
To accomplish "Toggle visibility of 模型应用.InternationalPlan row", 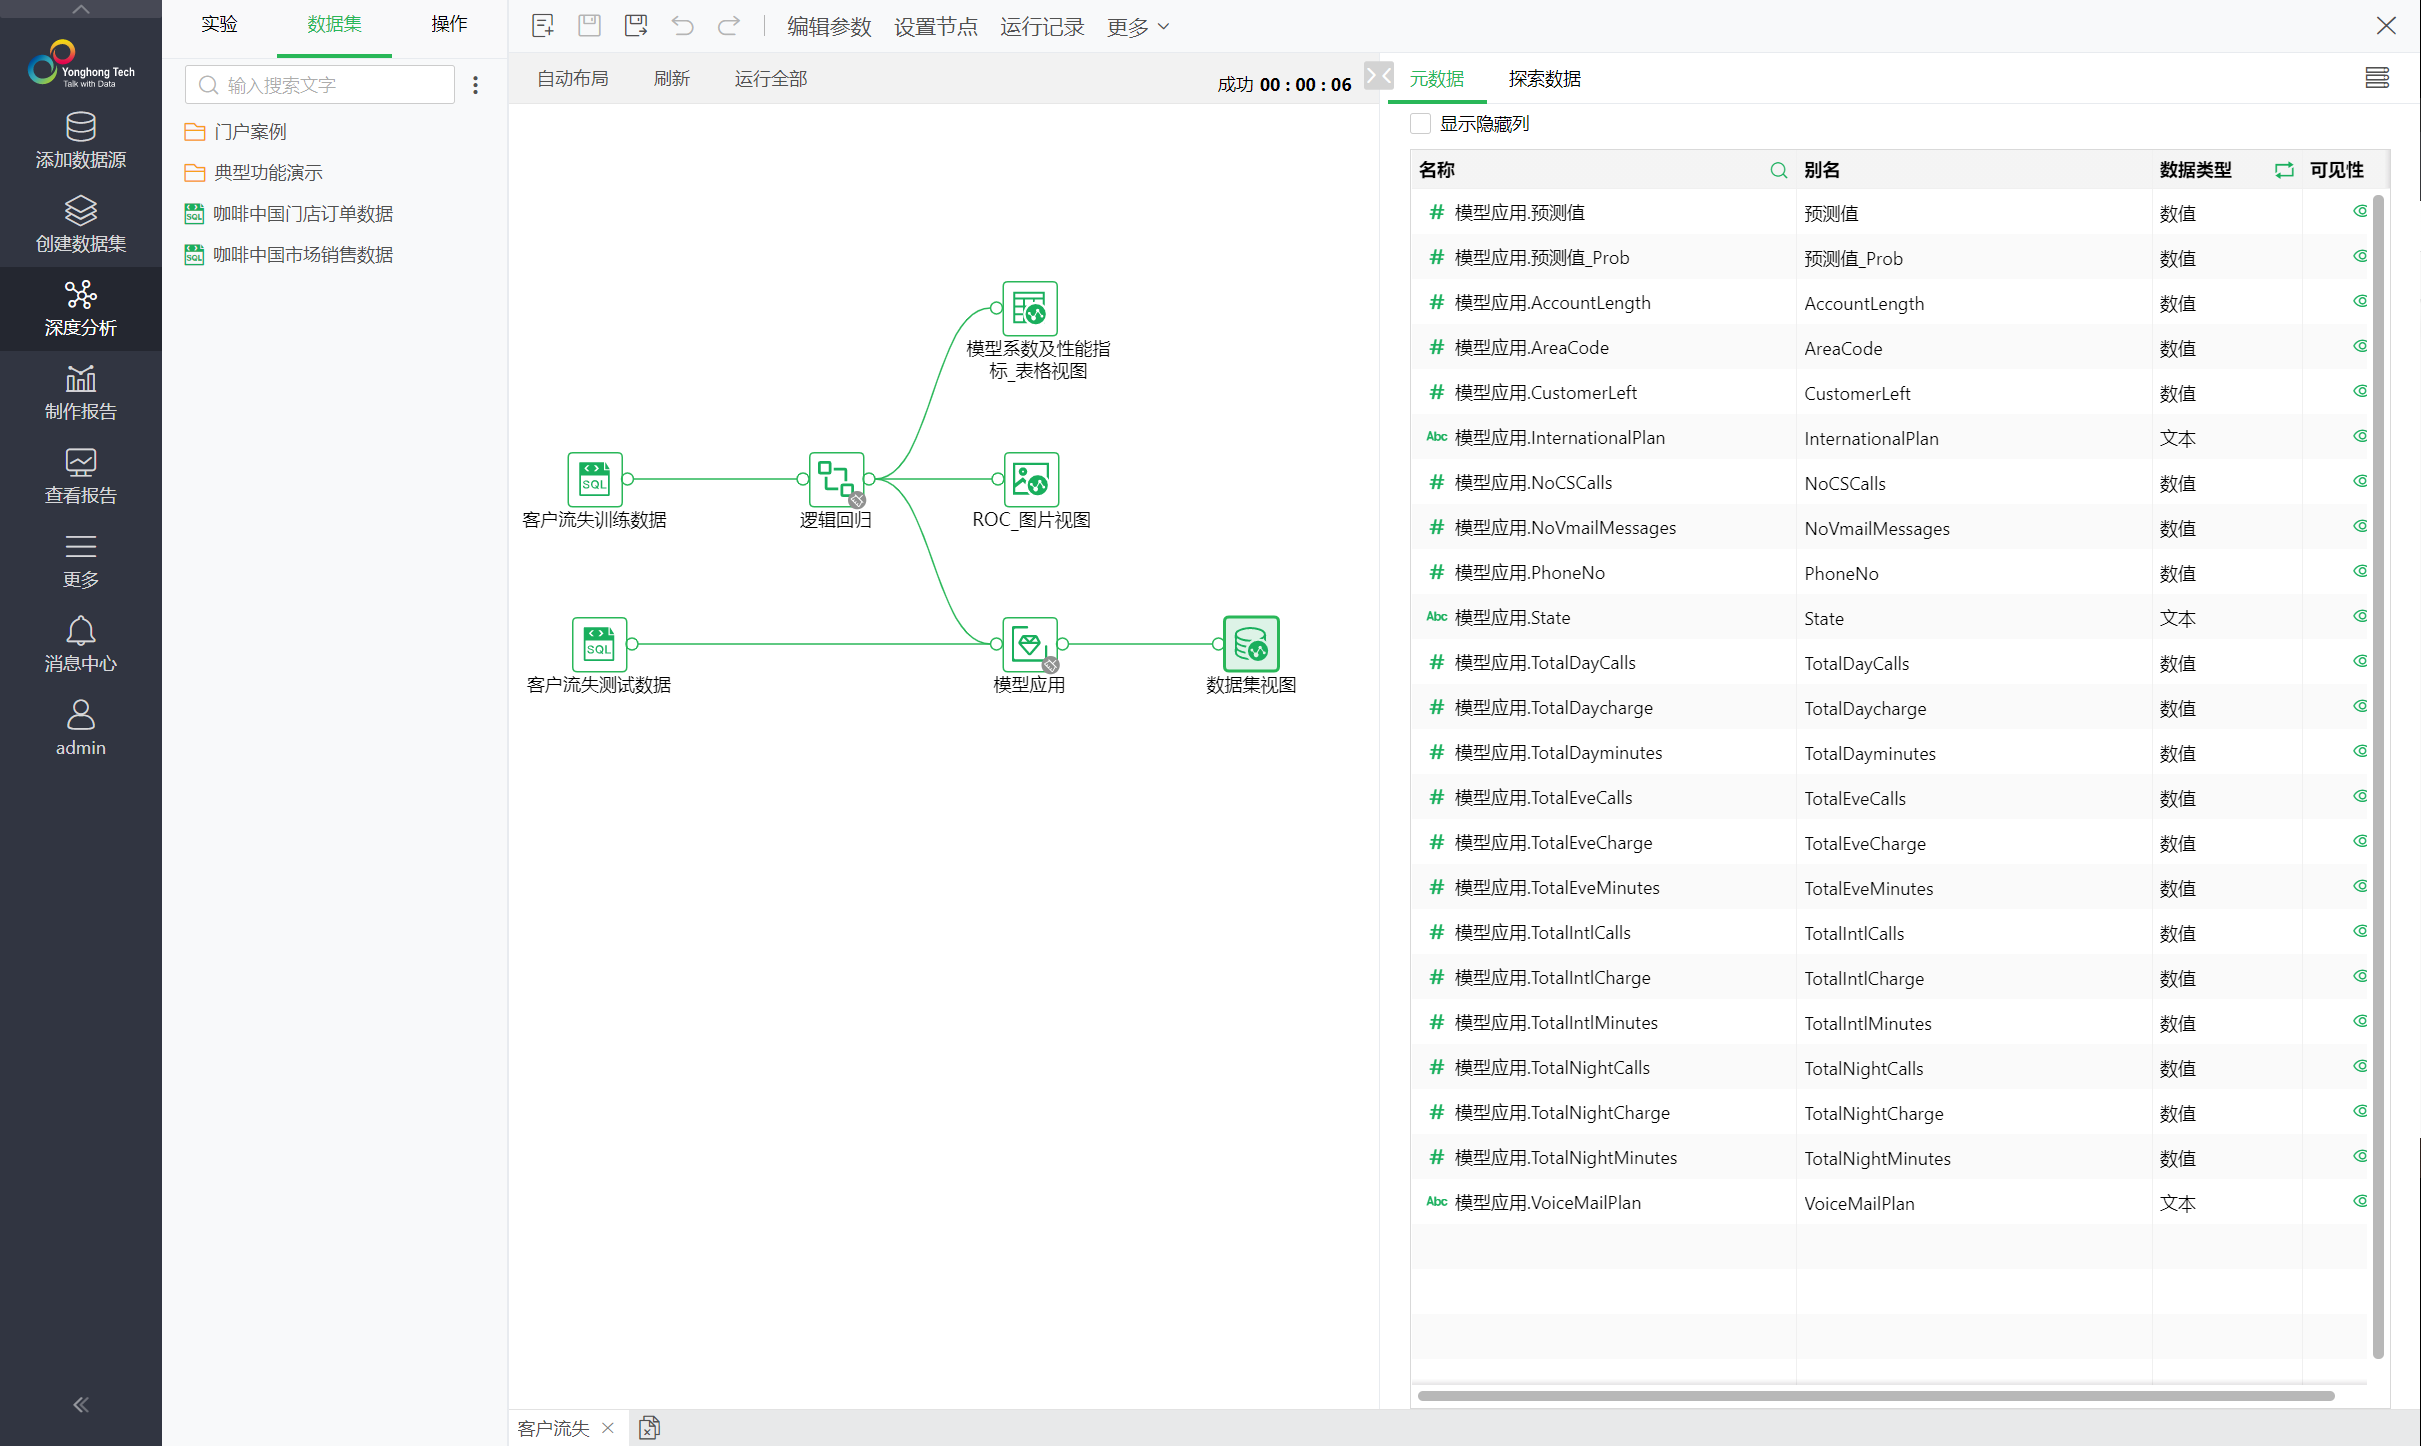I will [x=2360, y=437].
